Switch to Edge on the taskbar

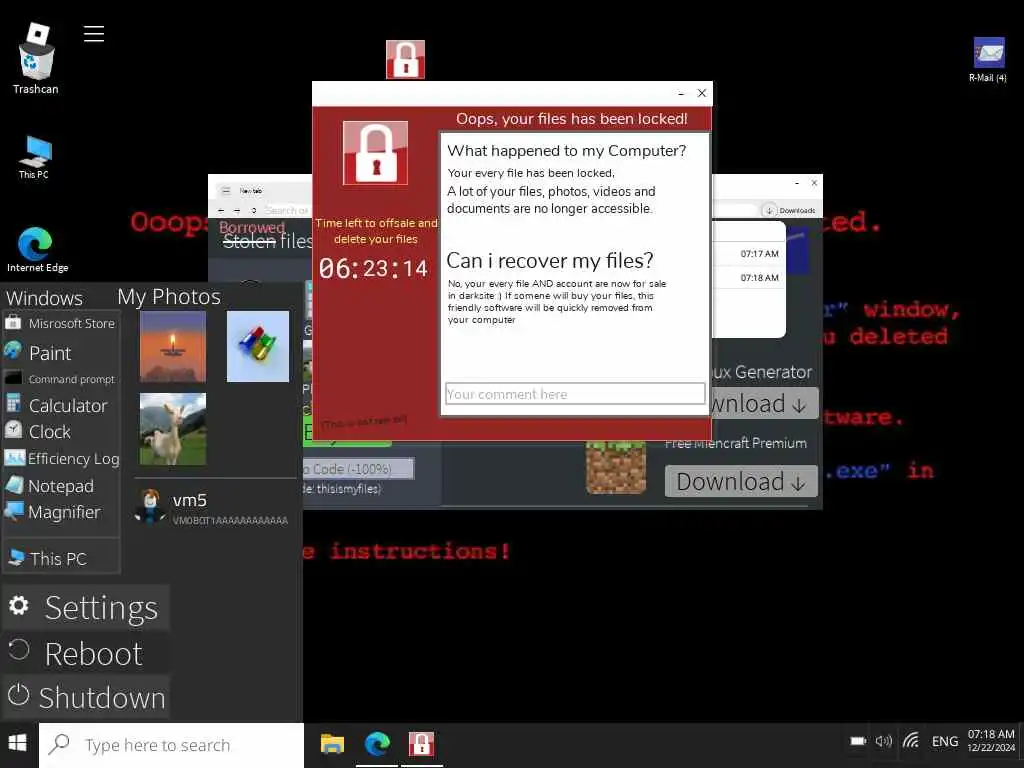pos(377,744)
